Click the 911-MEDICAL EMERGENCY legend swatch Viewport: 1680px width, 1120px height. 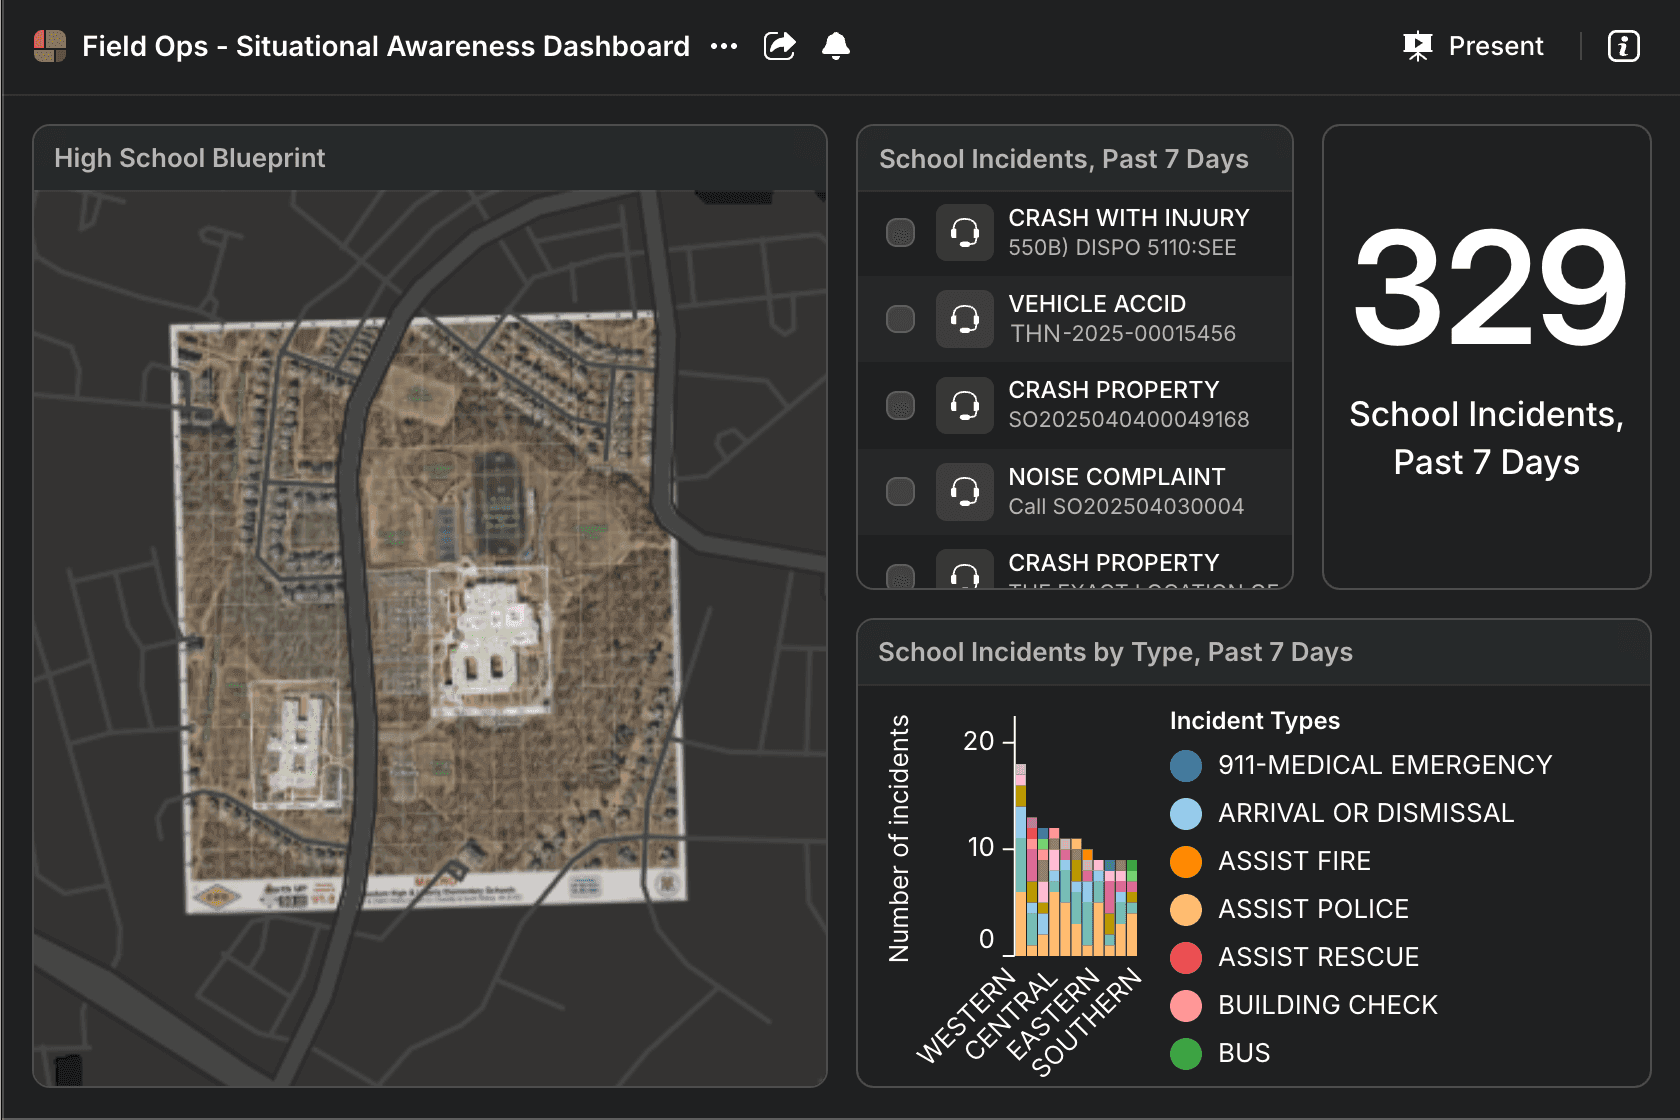click(x=1186, y=766)
